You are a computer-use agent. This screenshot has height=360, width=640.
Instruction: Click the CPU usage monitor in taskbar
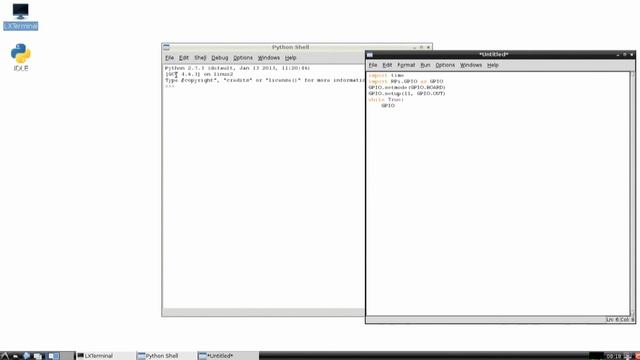(596, 356)
